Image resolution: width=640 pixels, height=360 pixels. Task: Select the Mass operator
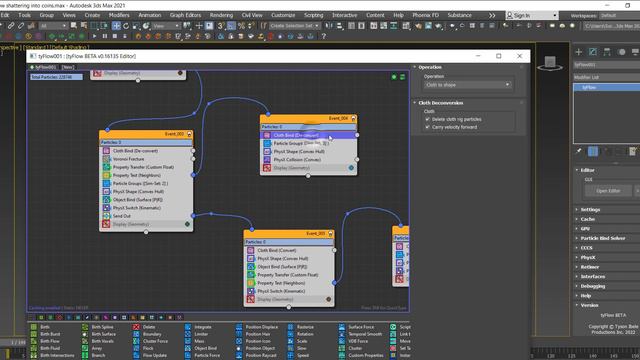[195, 341]
